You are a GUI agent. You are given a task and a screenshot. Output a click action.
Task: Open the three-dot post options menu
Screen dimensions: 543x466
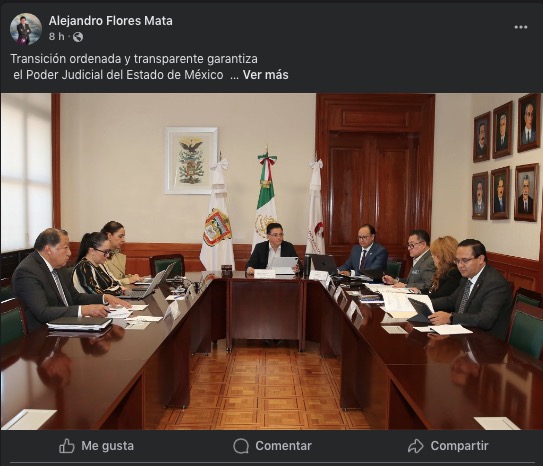click(520, 27)
